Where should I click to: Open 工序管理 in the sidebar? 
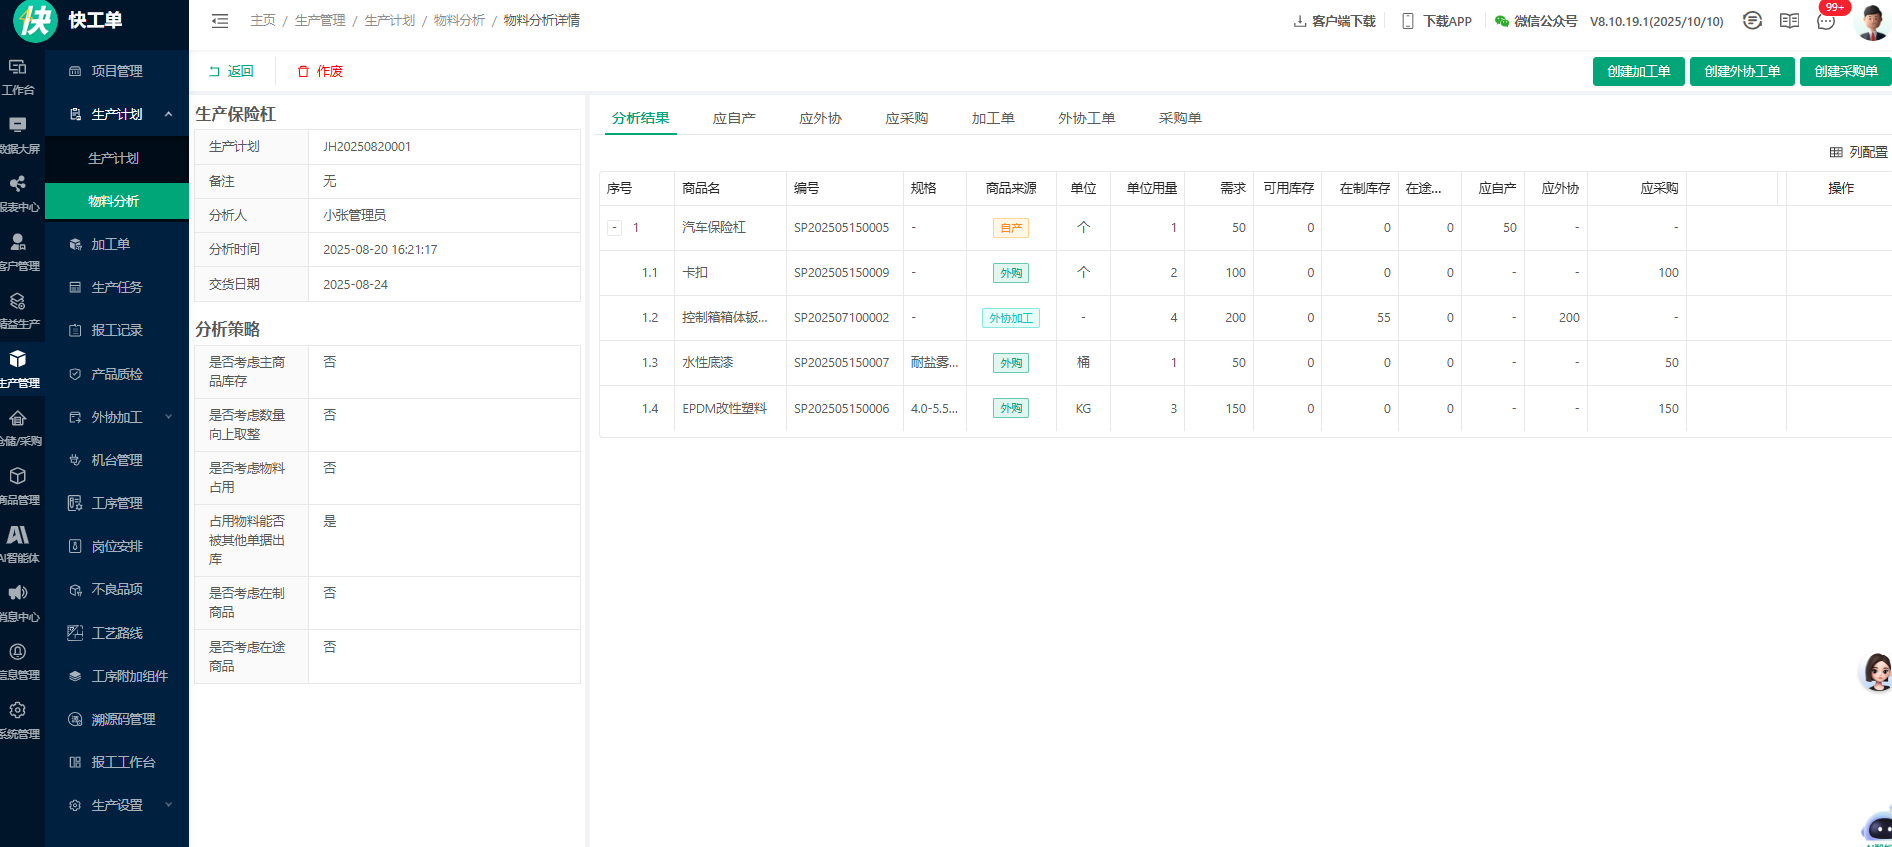(x=117, y=503)
